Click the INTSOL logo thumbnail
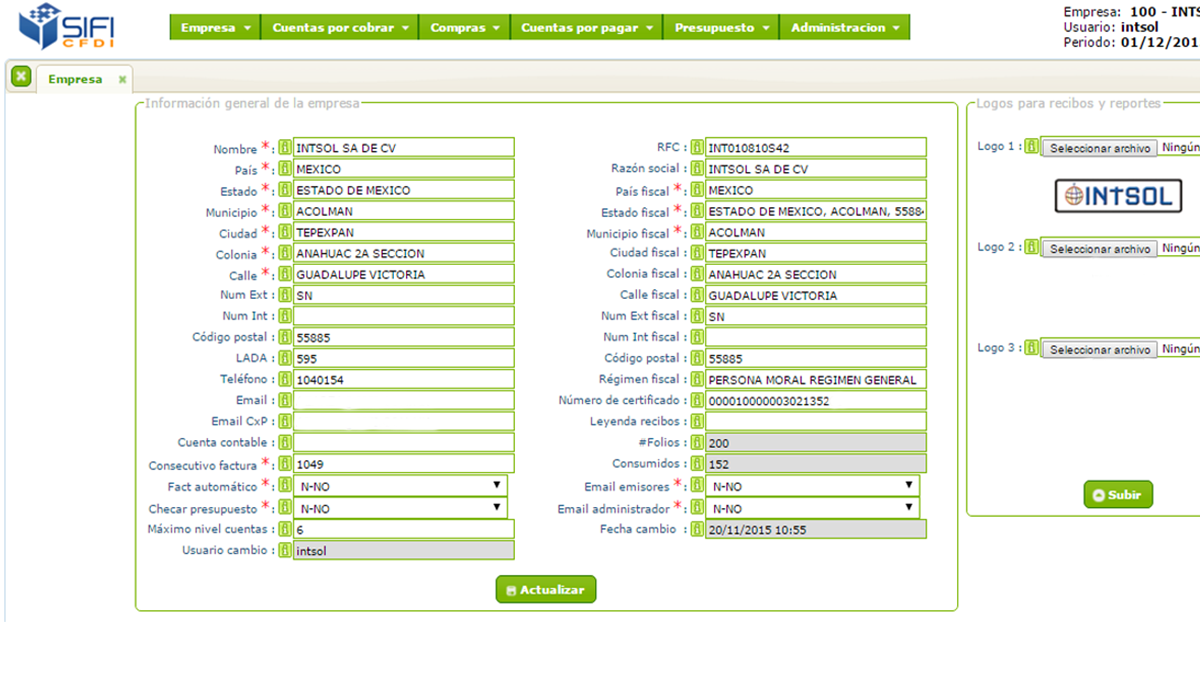1200x700 pixels. click(x=1118, y=196)
